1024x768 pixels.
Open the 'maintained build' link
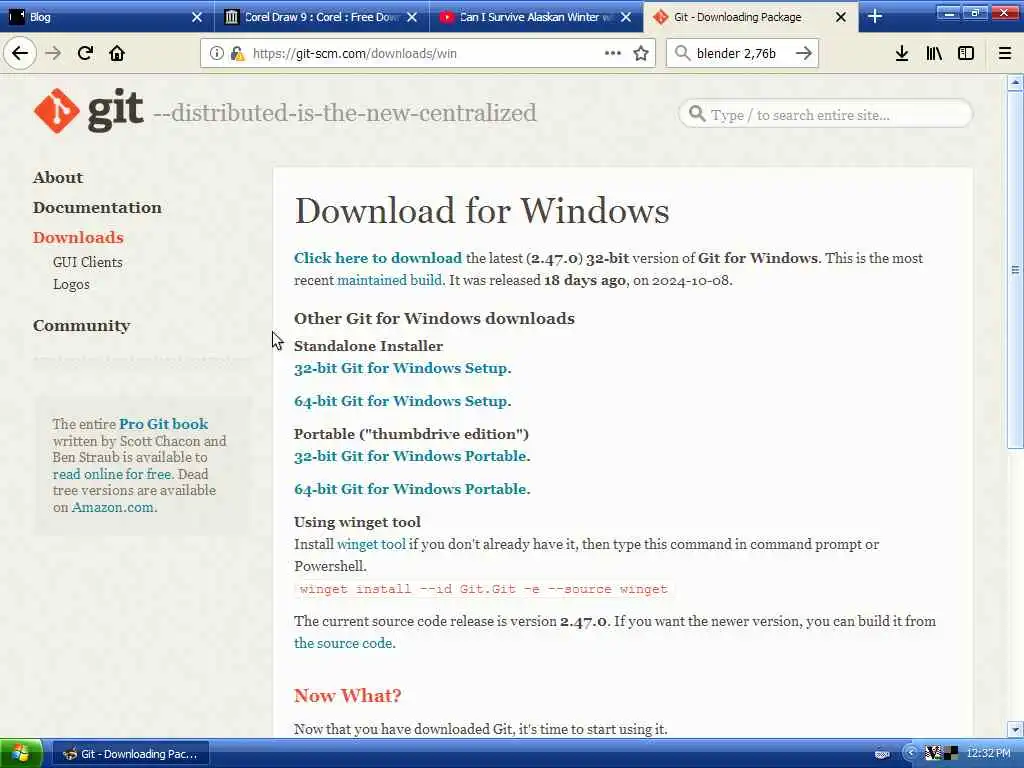click(x=389, y=280)
